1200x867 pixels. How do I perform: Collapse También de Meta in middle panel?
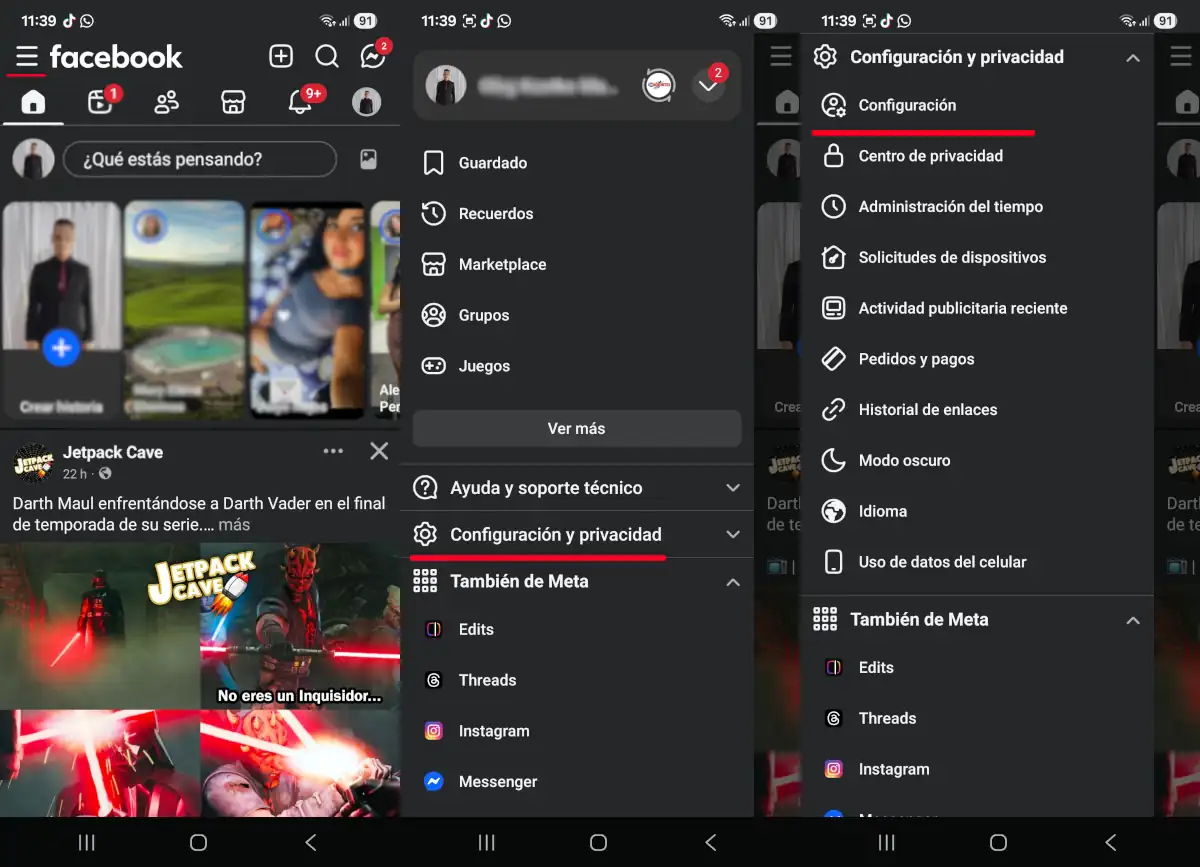(577, 581)
